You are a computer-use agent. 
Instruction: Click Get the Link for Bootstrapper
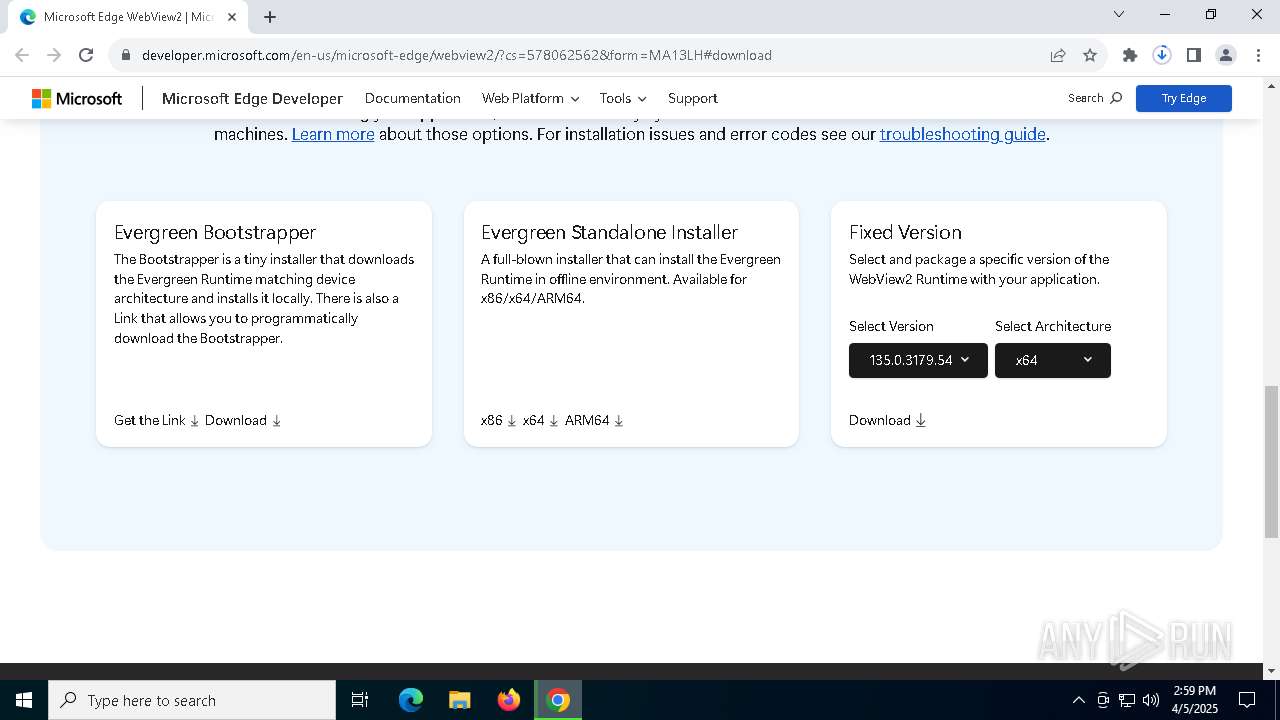[x=157, y=420]
